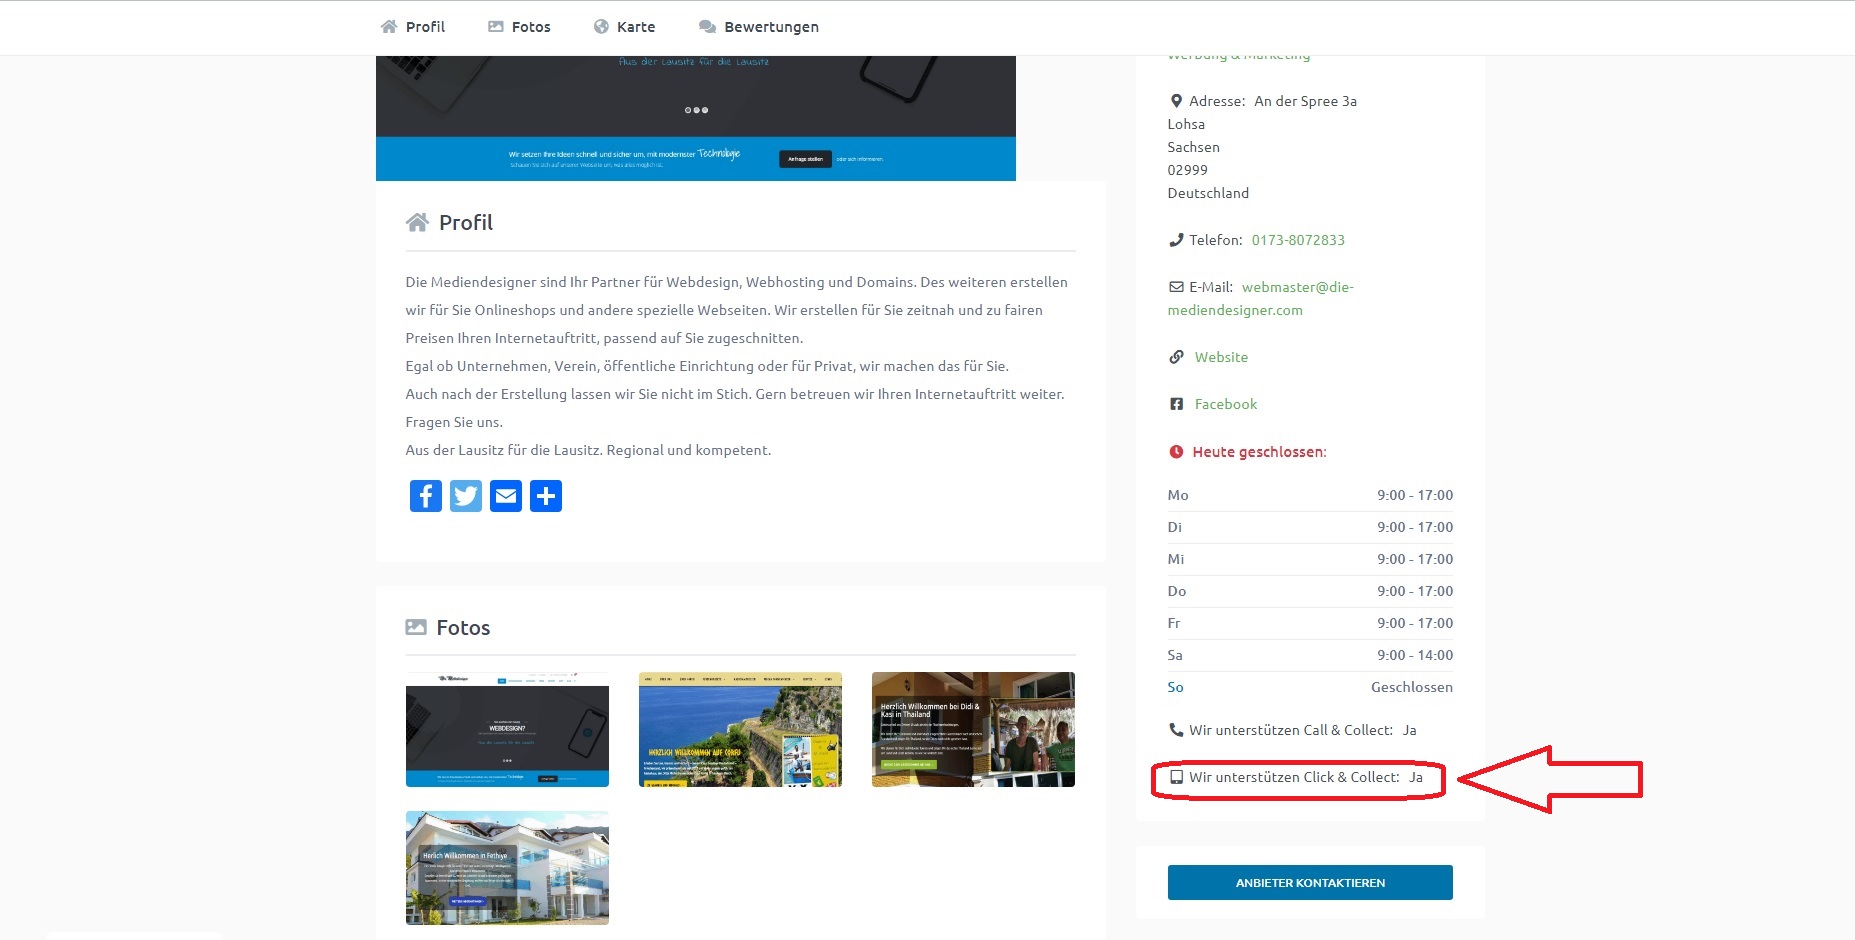This screenshot has width=1855, height=940.
Task: Open the Corfu coastline photo thumbnail
Action: point(740,729)
